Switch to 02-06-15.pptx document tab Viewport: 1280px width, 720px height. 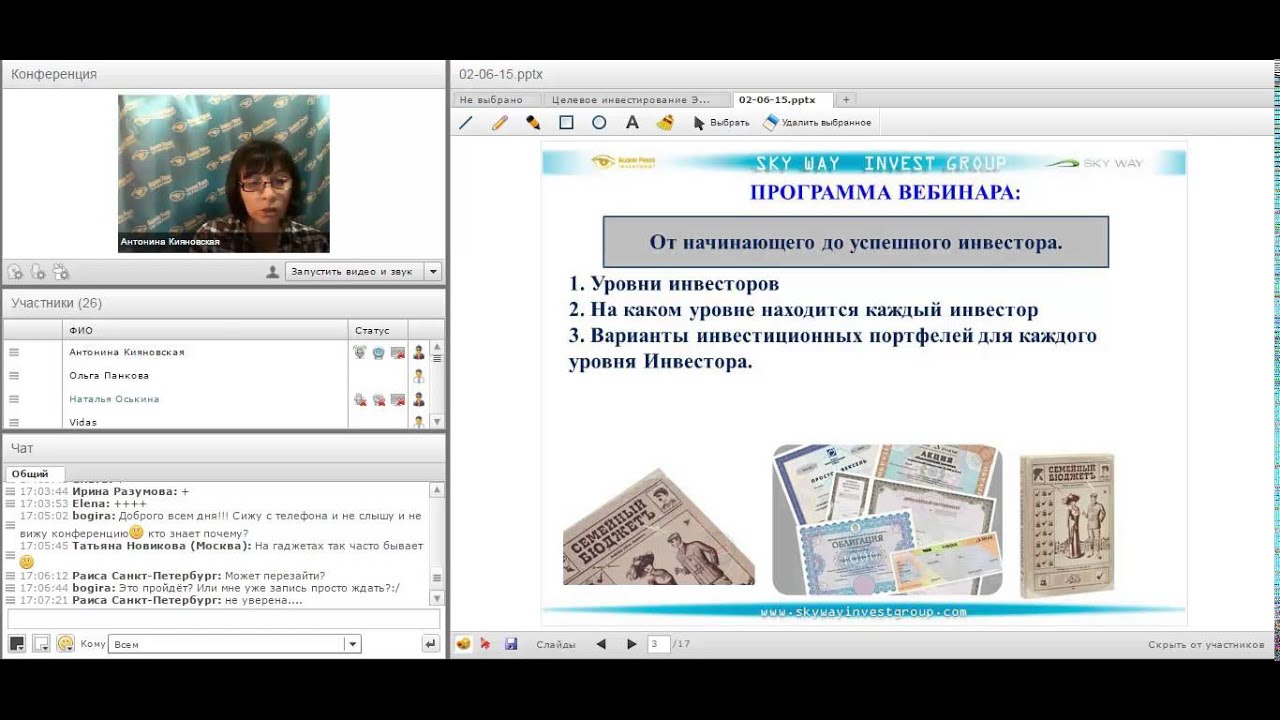coord(783,100)
